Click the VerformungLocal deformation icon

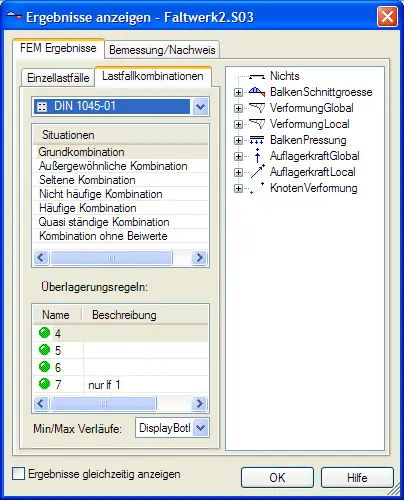(257, 124)
